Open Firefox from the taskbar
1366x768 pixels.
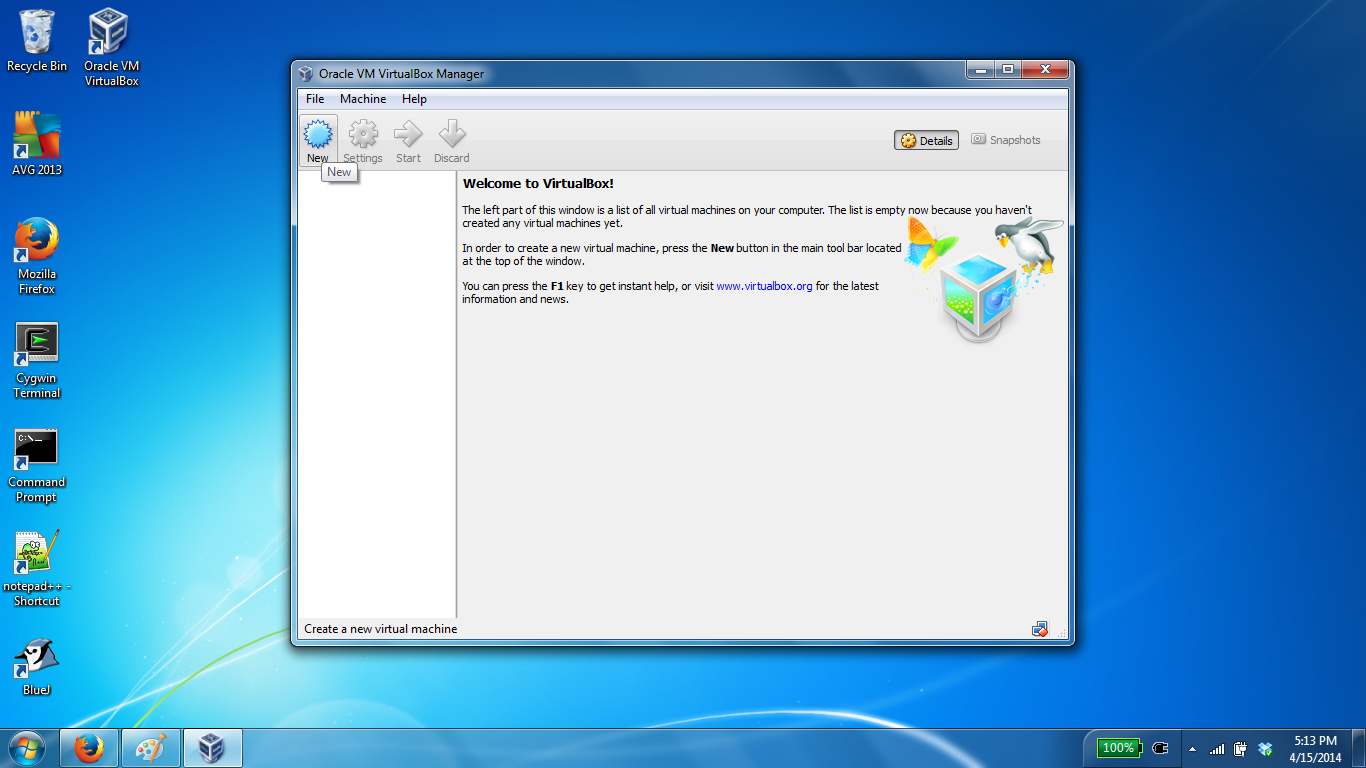coord(89,748)
